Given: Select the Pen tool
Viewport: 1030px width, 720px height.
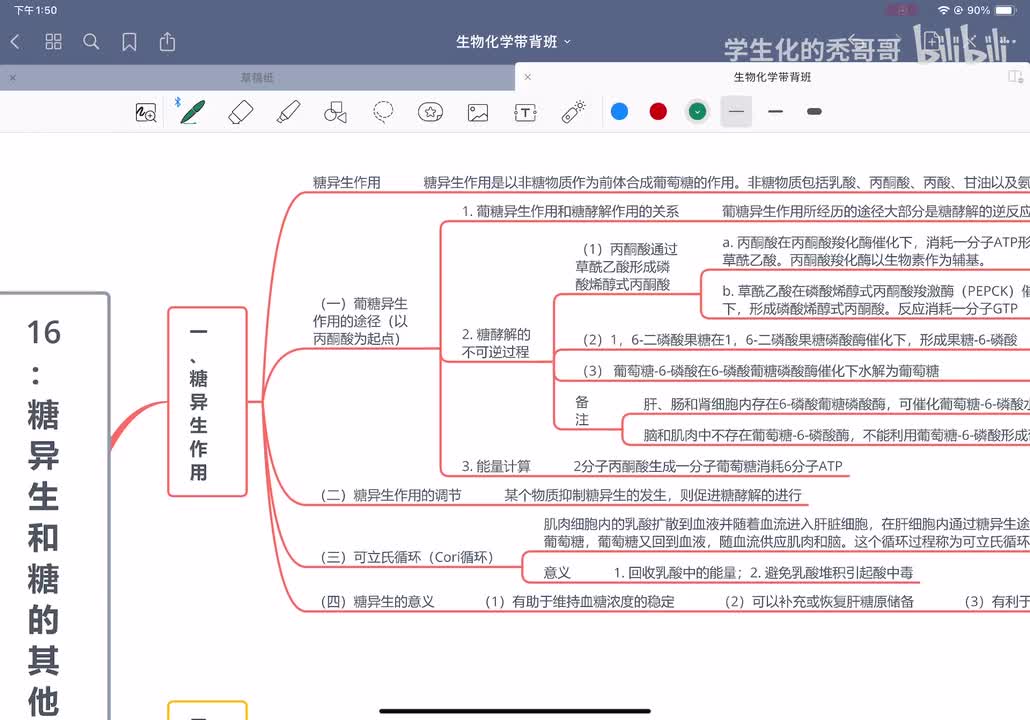Looking at the screenshot, I should click(192, 112).
